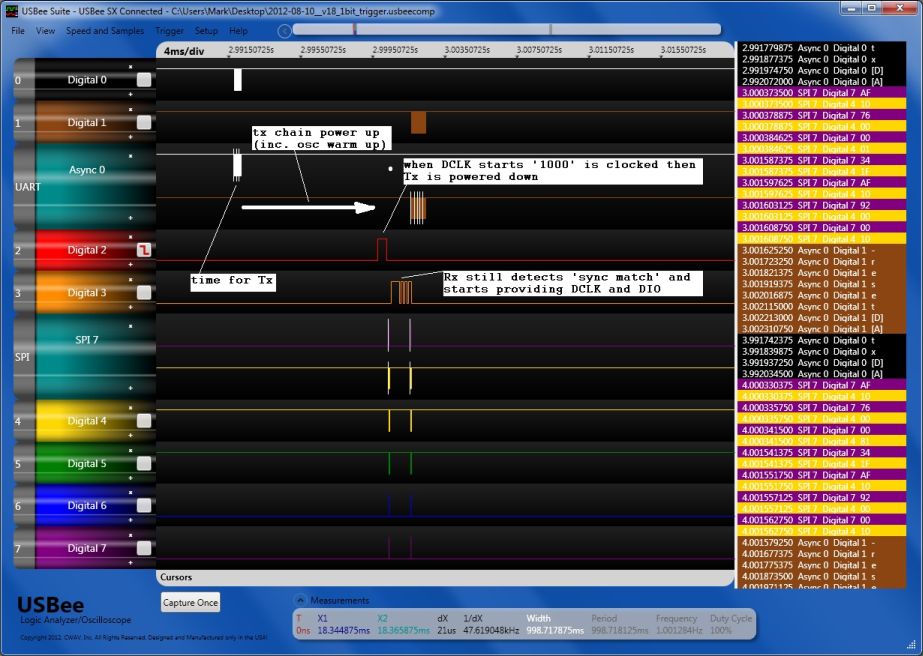Click the waveform overview bar at the top
Image resolution: width=923 pixels, height=656 pixels.
(x=506, y=29)
